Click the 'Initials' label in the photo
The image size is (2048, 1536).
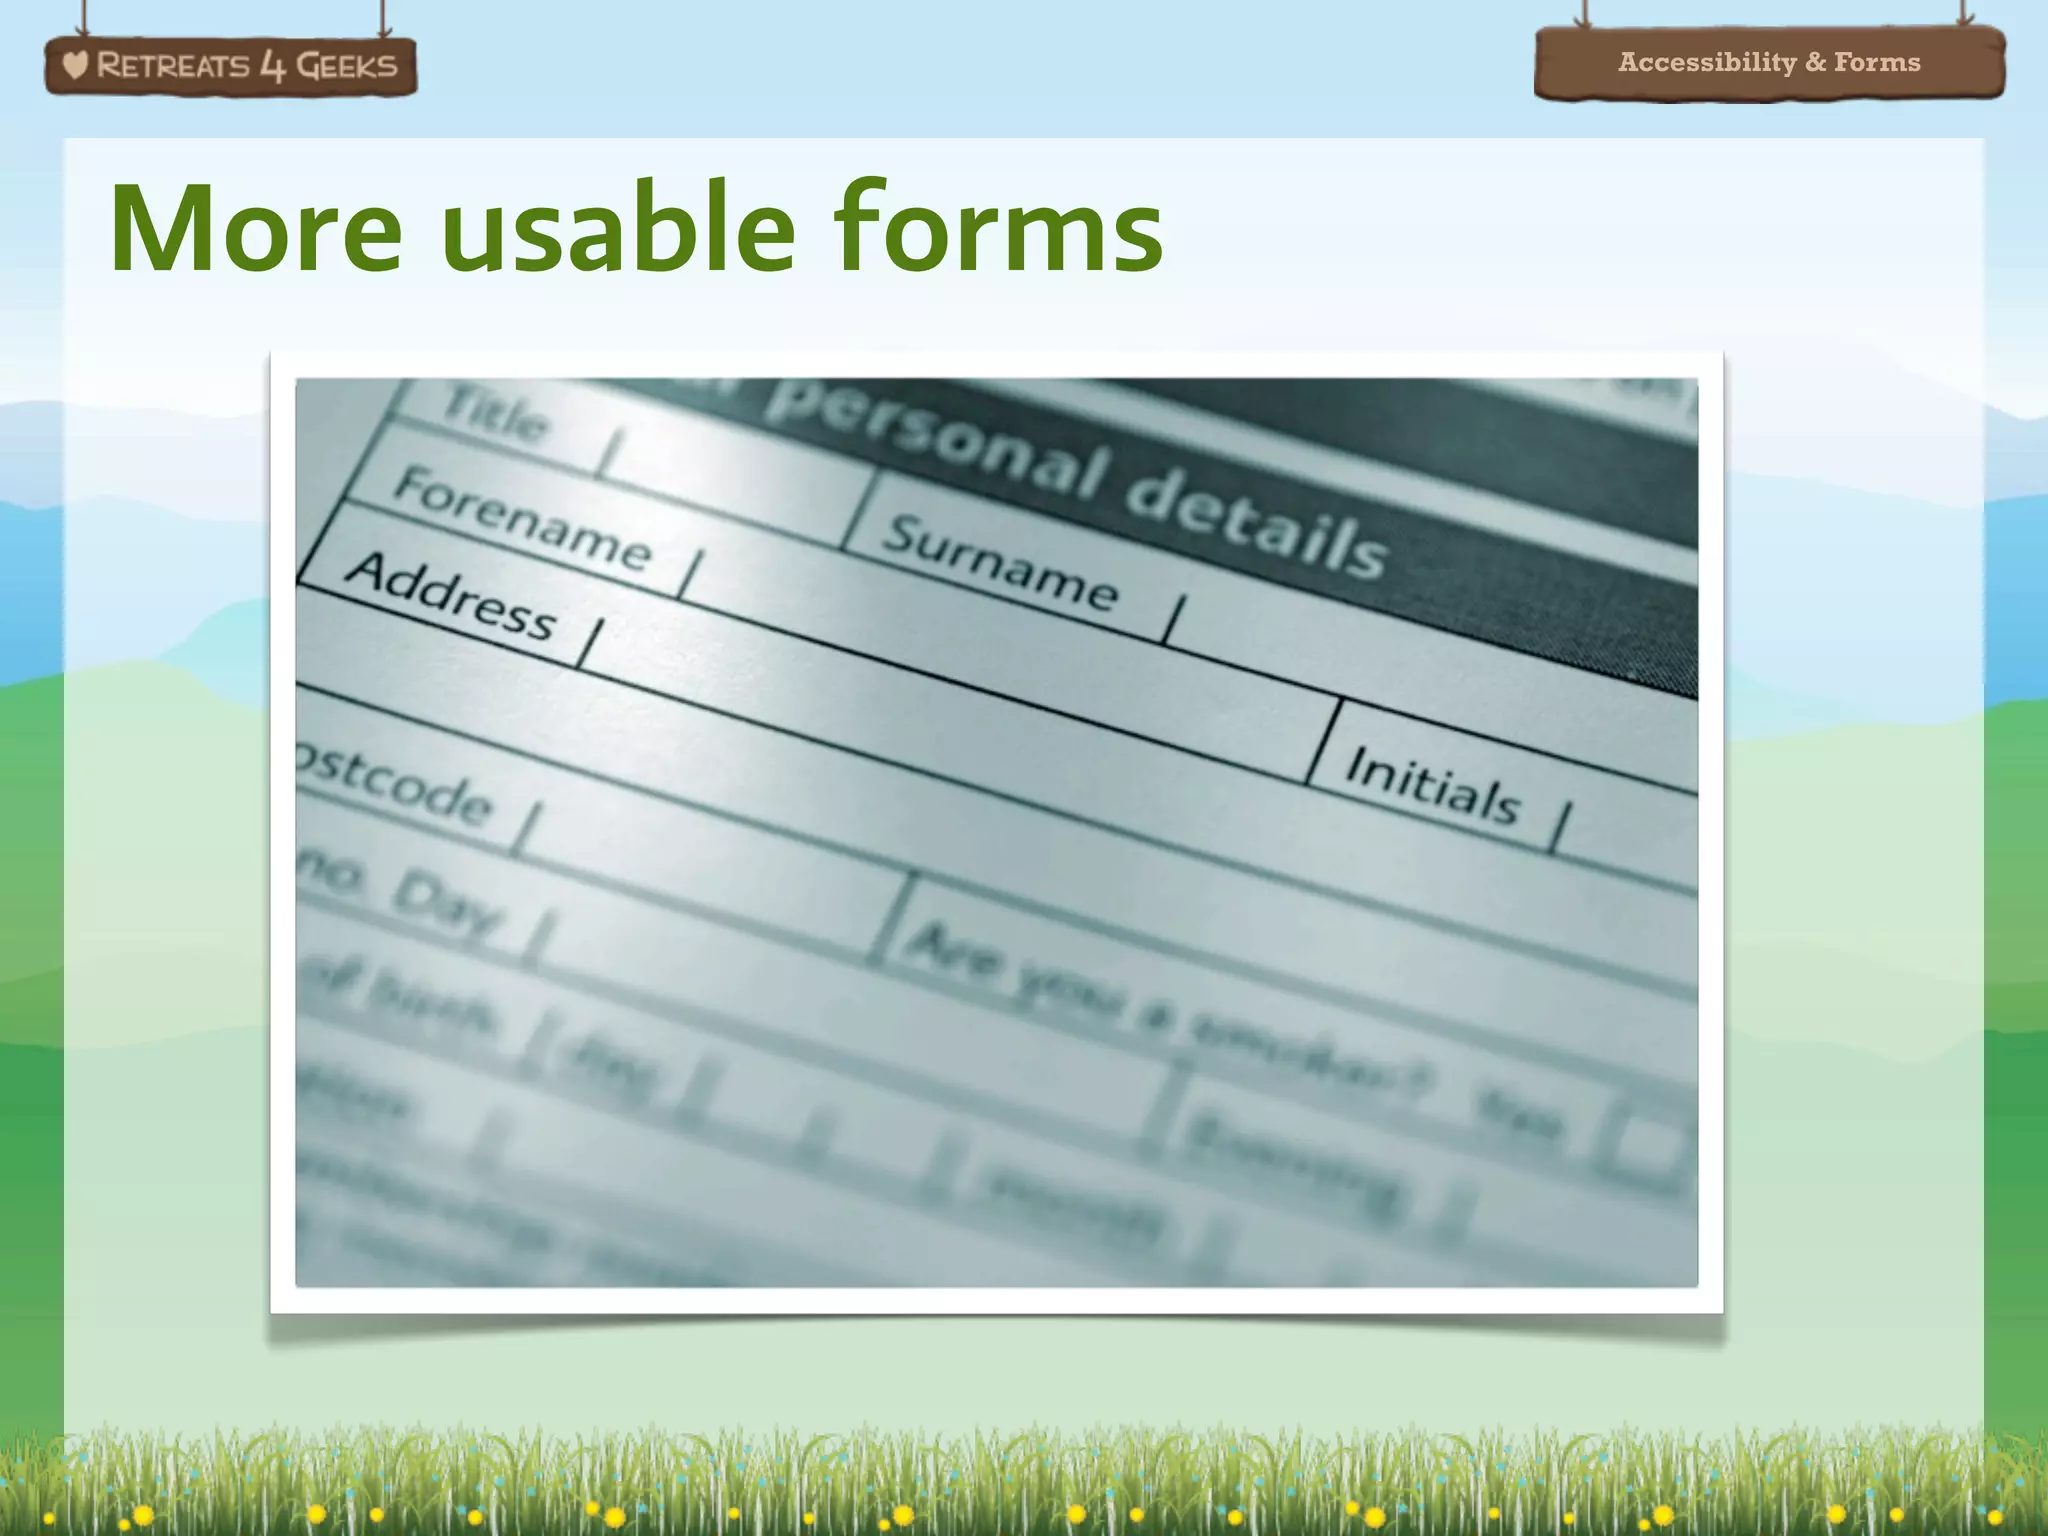1433,785
